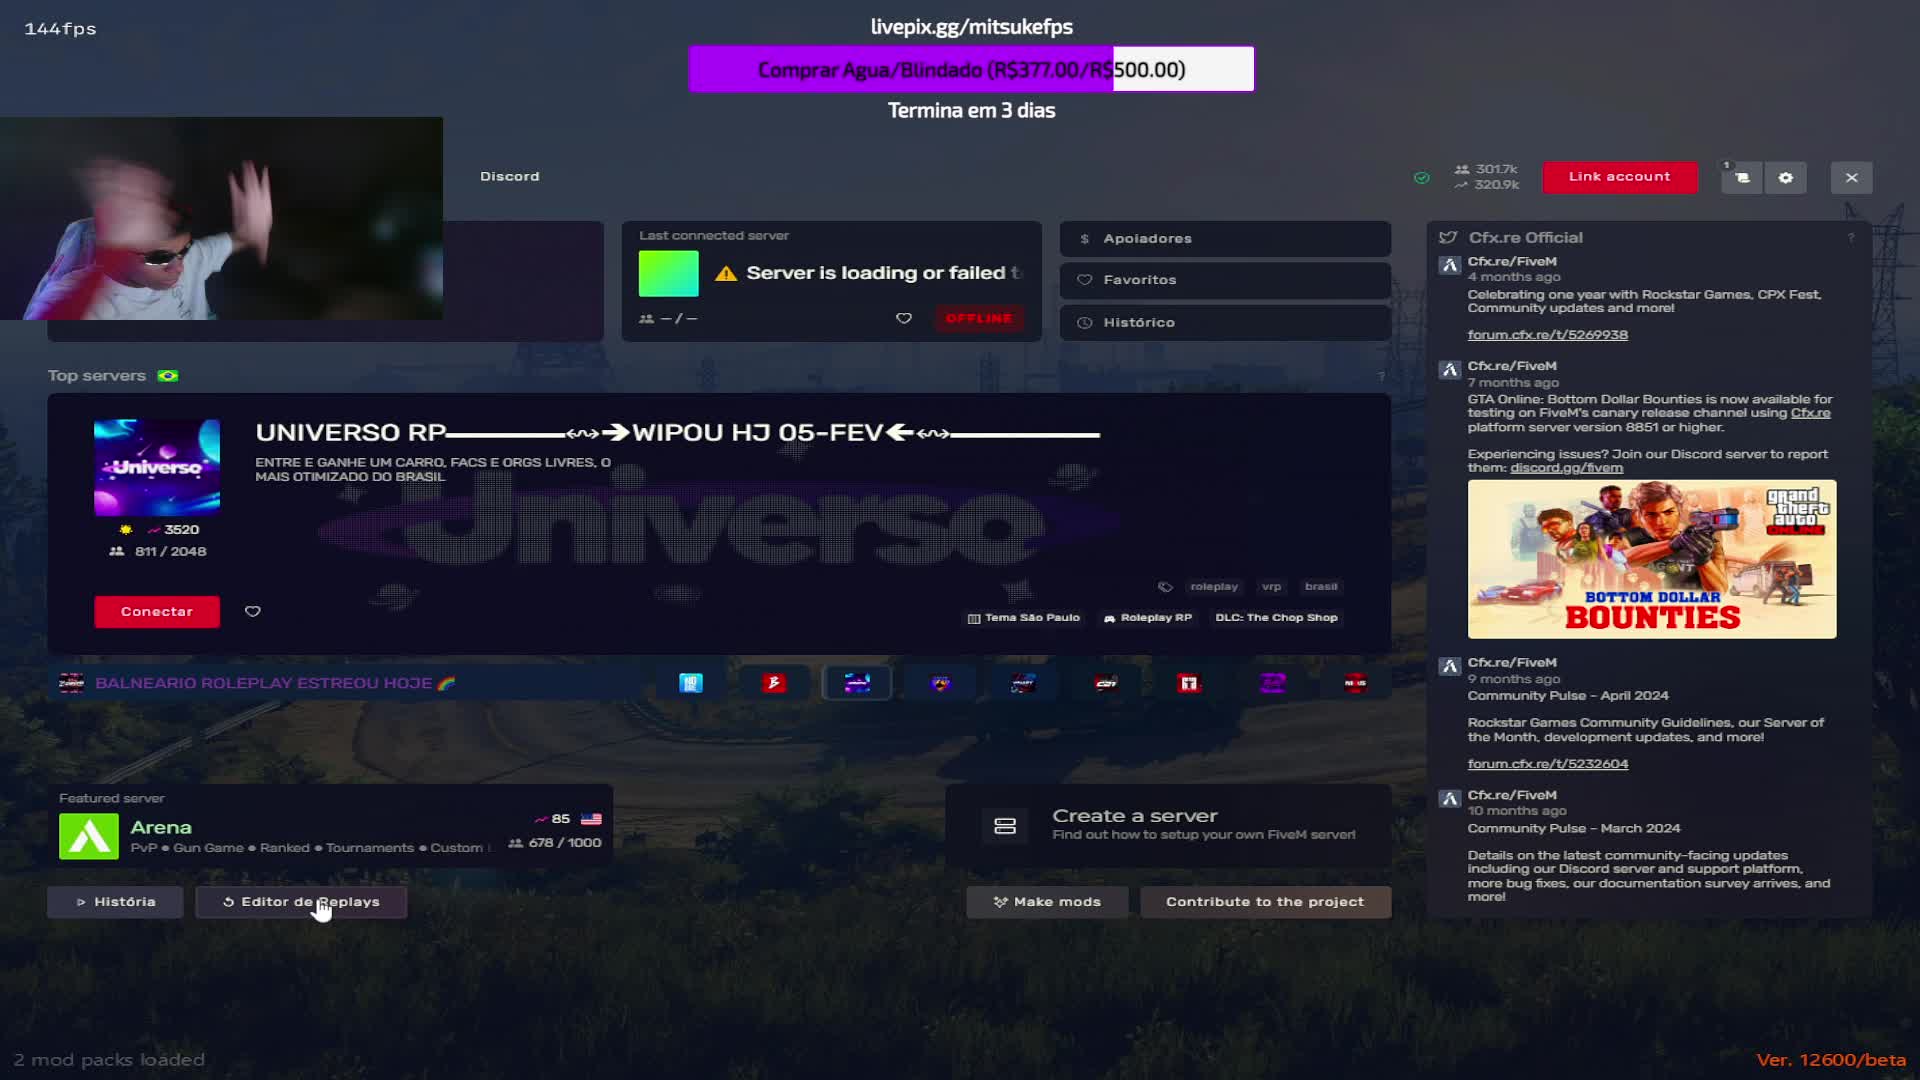Click the tags icon beside roleplay tag
The image size is (1920, 1080).
click(1165, 587)
